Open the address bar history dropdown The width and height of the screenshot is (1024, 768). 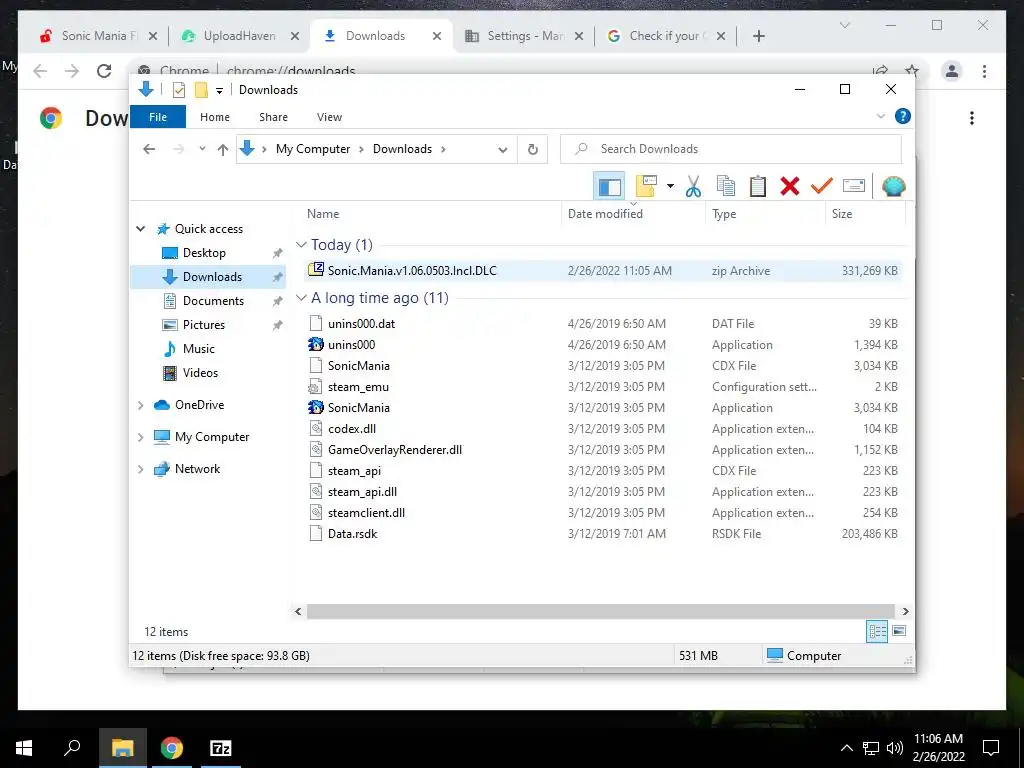(502, 150)
